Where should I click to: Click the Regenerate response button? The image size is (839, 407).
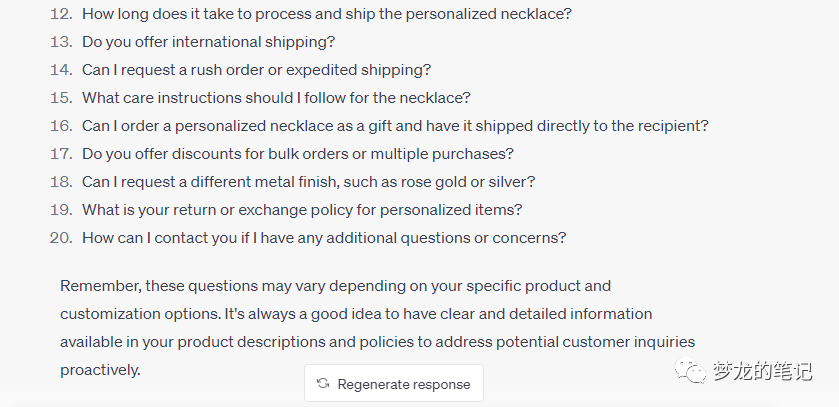(x=394, y=384)
